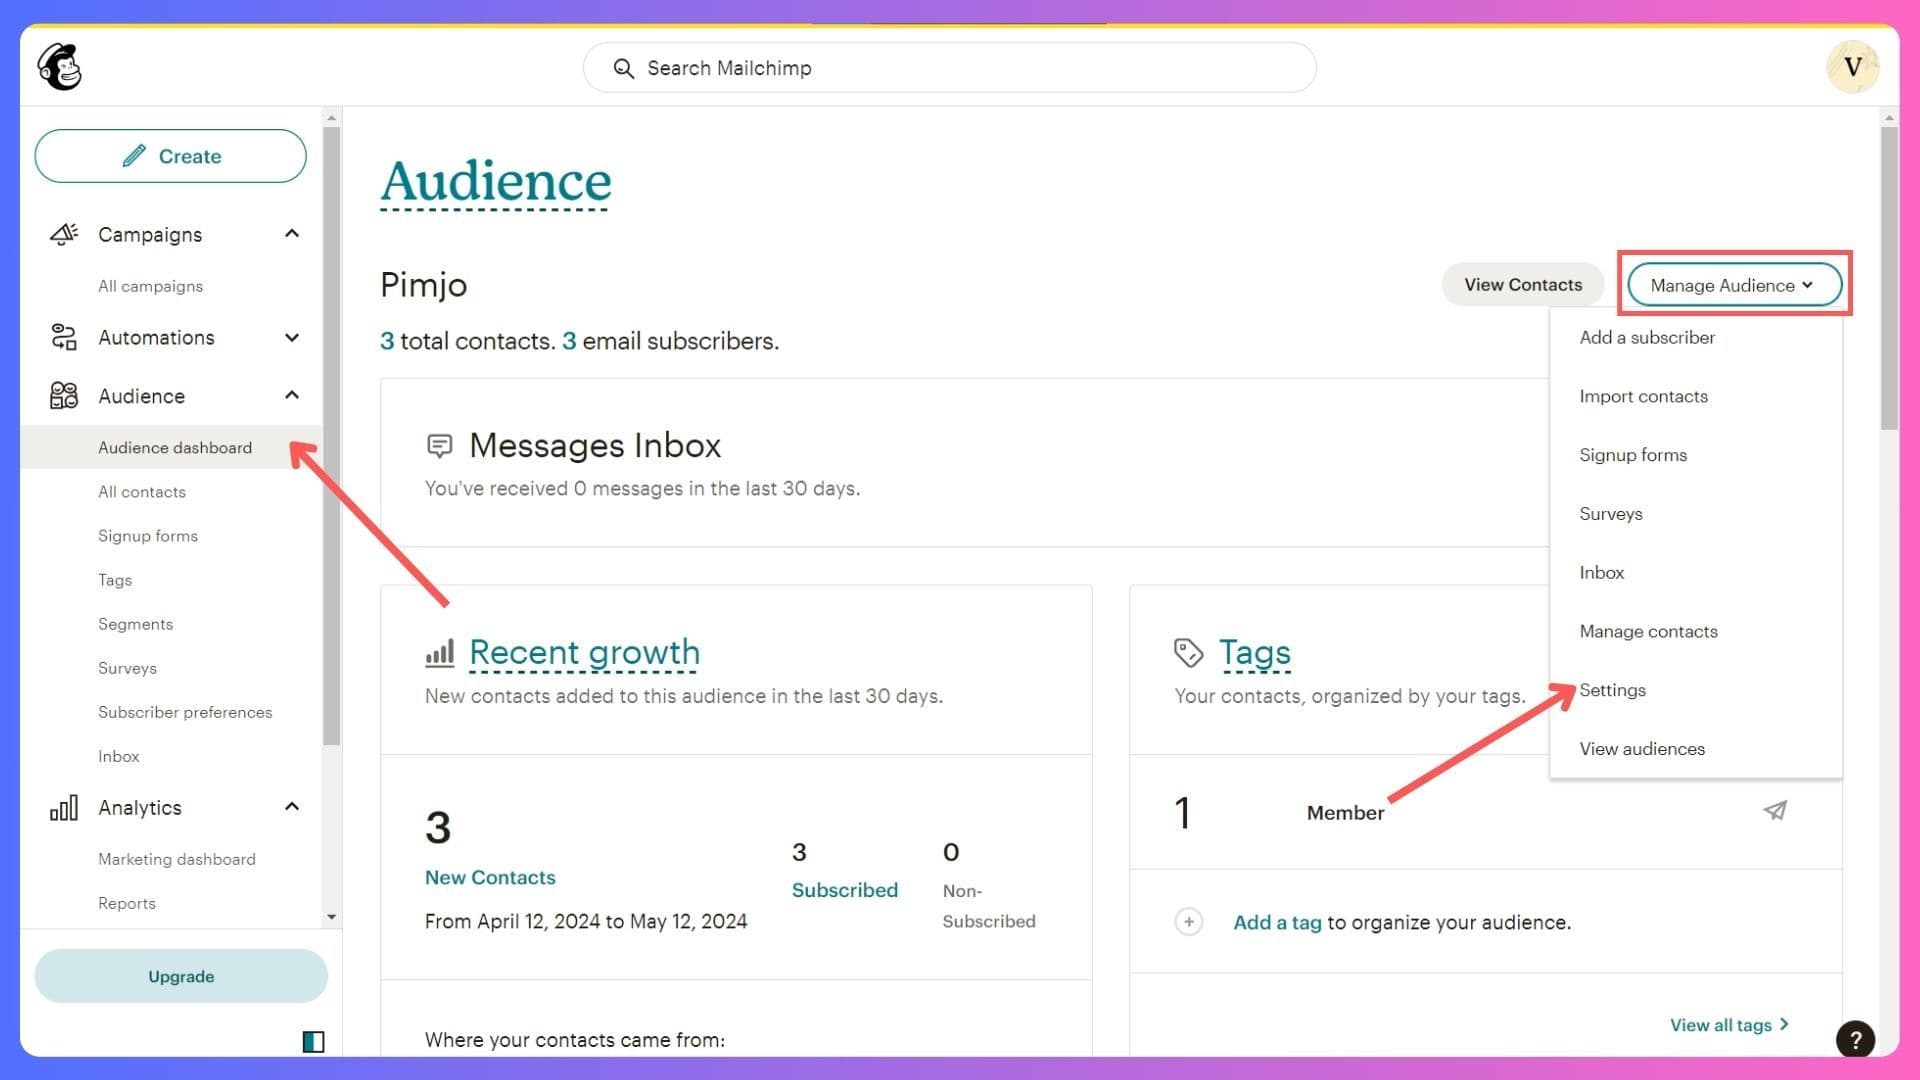1920x1080 pixels.
Task: Expand the Automations section chevron
Action: [x=292, y=337]
